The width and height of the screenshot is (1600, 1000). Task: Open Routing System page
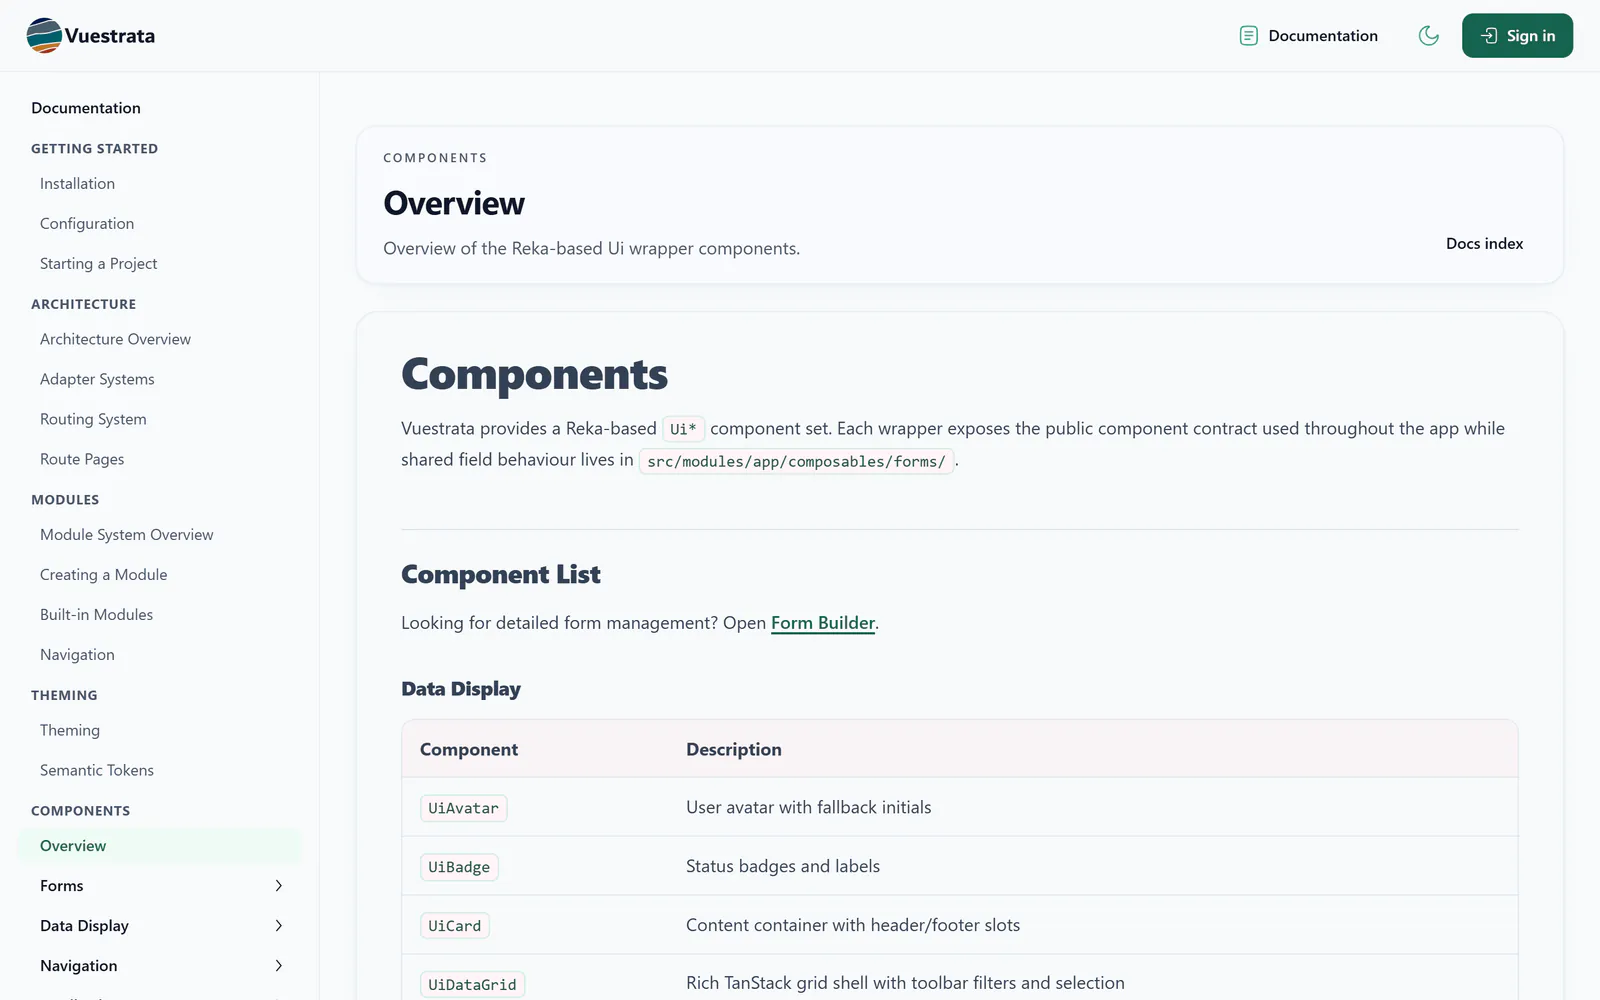(x=93, y=420)
